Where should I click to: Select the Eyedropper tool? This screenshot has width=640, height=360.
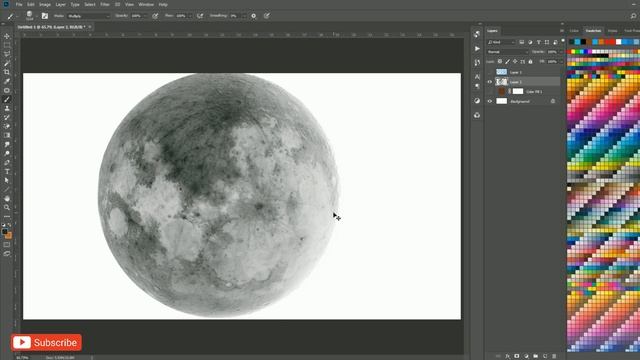[x=7, y=81]
